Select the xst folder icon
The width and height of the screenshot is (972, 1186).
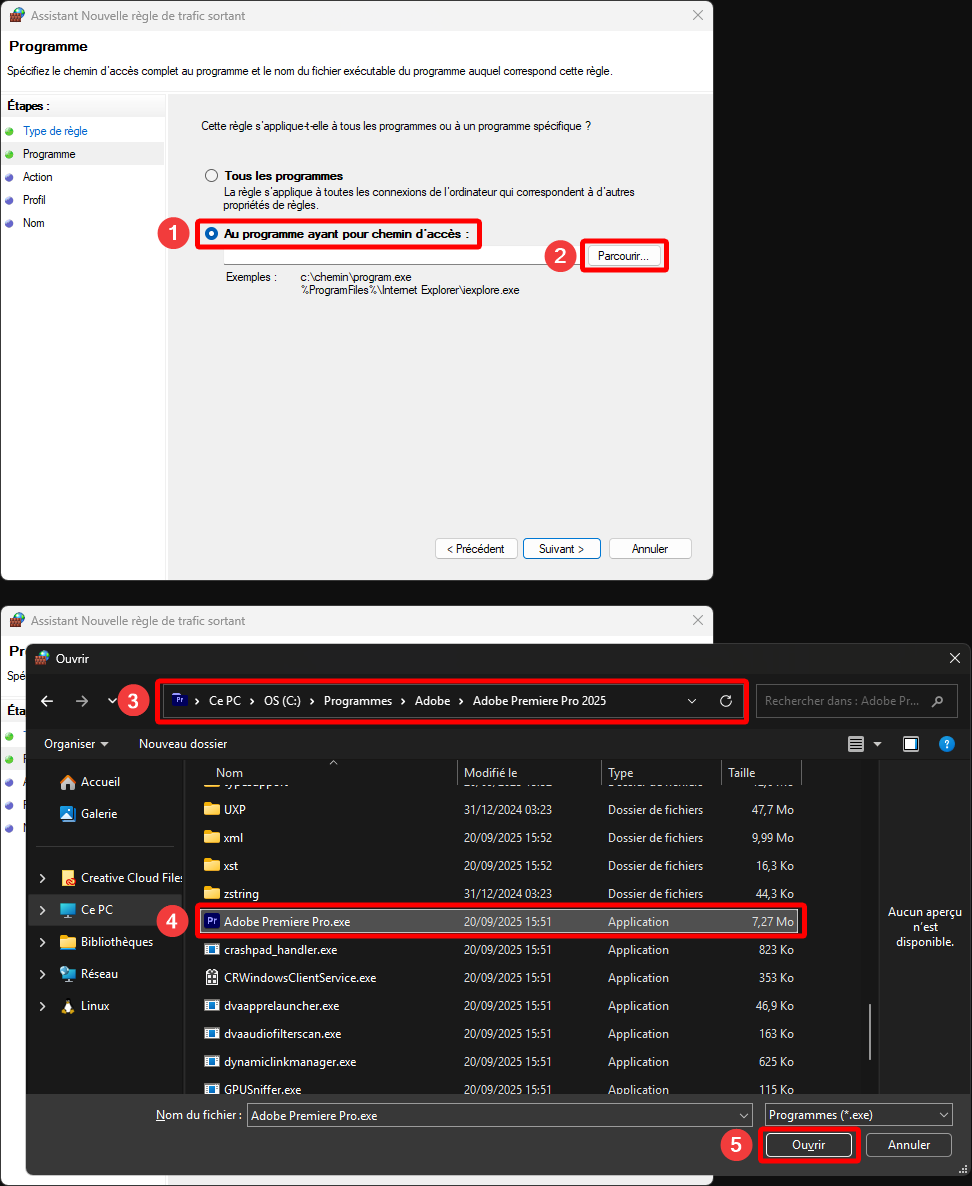click(212, 865)
